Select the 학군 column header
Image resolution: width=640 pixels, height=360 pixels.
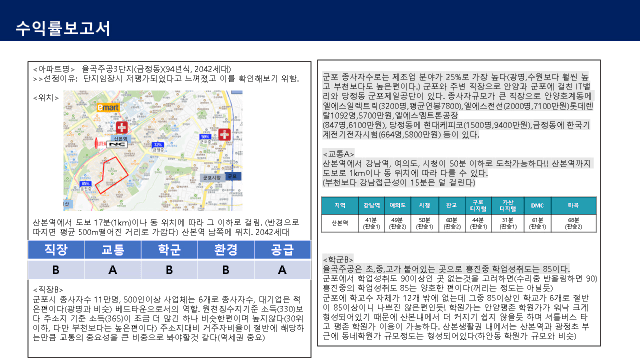pyautogui.click(x=169, y=249)
